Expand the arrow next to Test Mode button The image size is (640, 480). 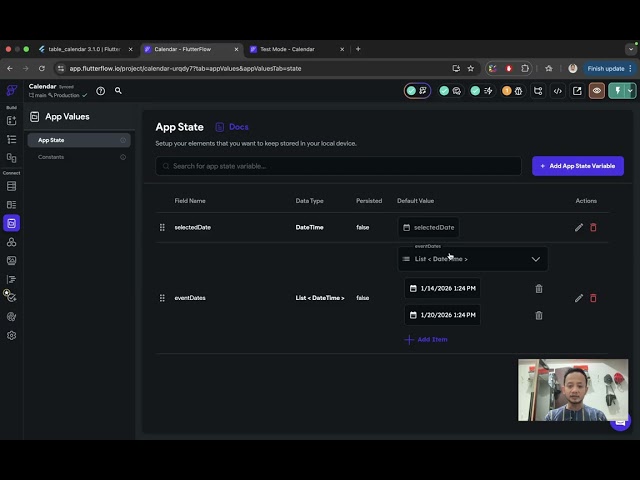[630, 91]
